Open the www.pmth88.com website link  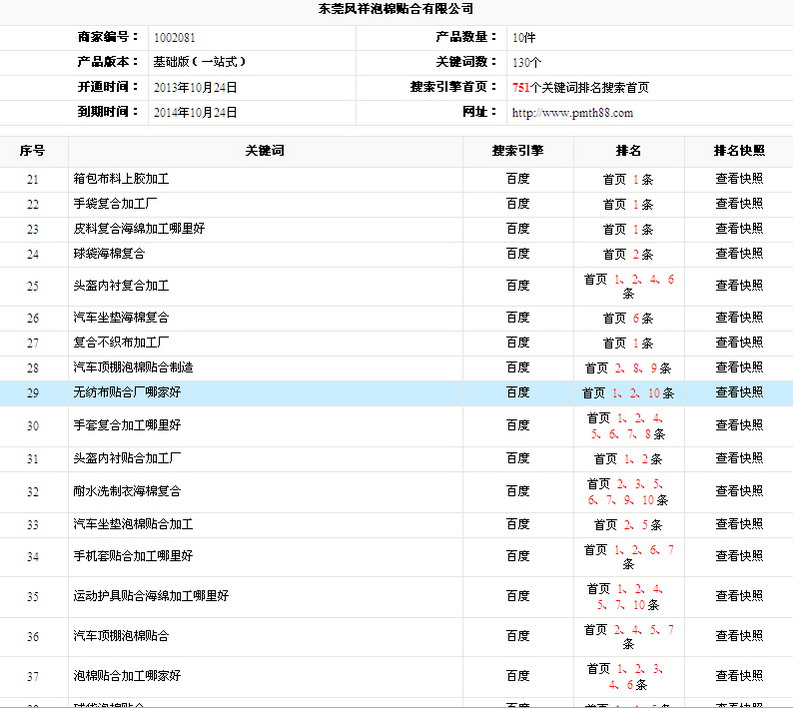(572, 113)
